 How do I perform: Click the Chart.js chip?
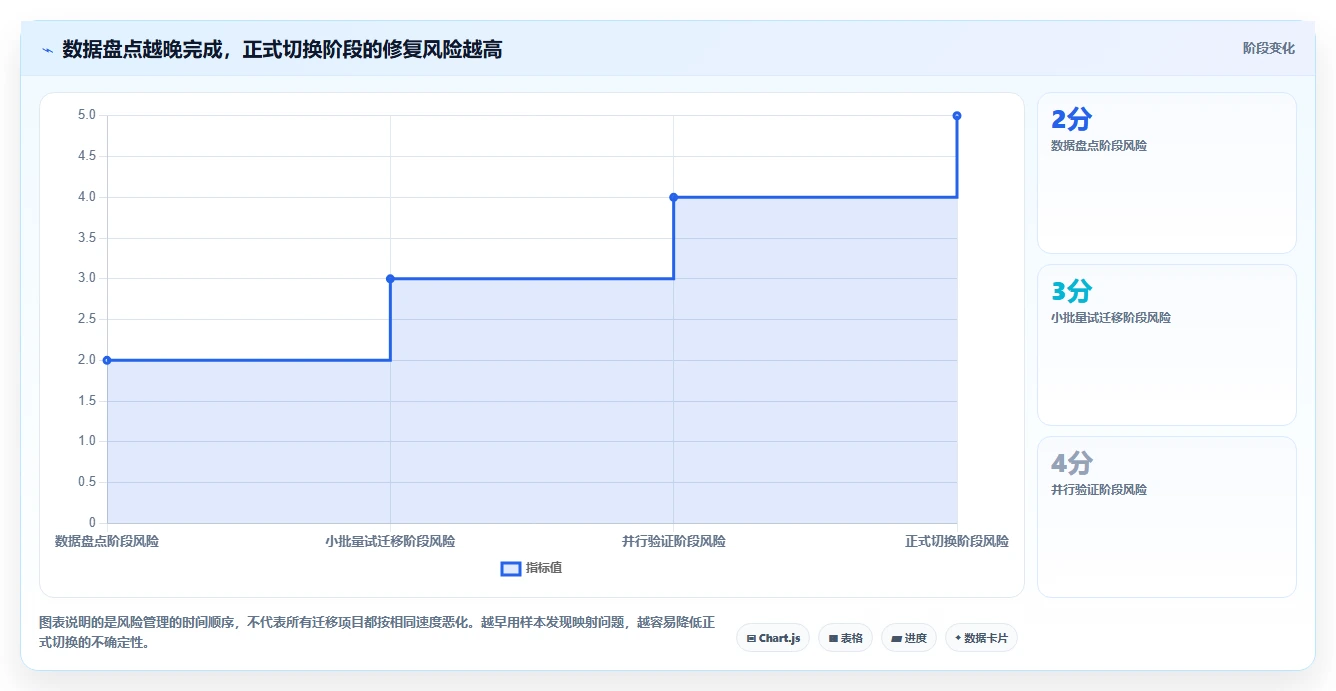(x=773, y=638)
